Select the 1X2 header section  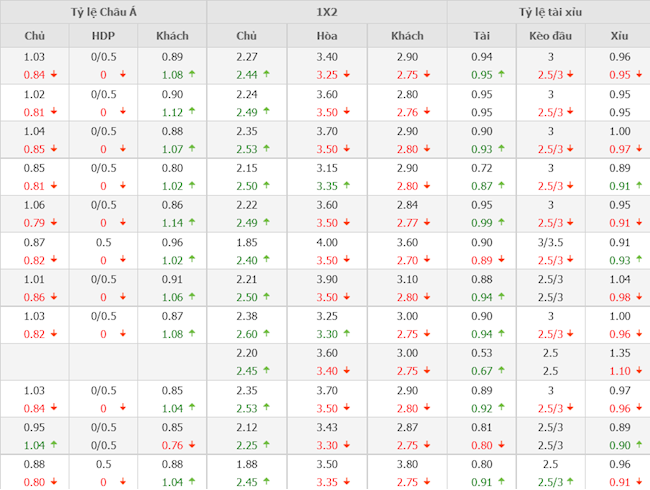[327, 12]
